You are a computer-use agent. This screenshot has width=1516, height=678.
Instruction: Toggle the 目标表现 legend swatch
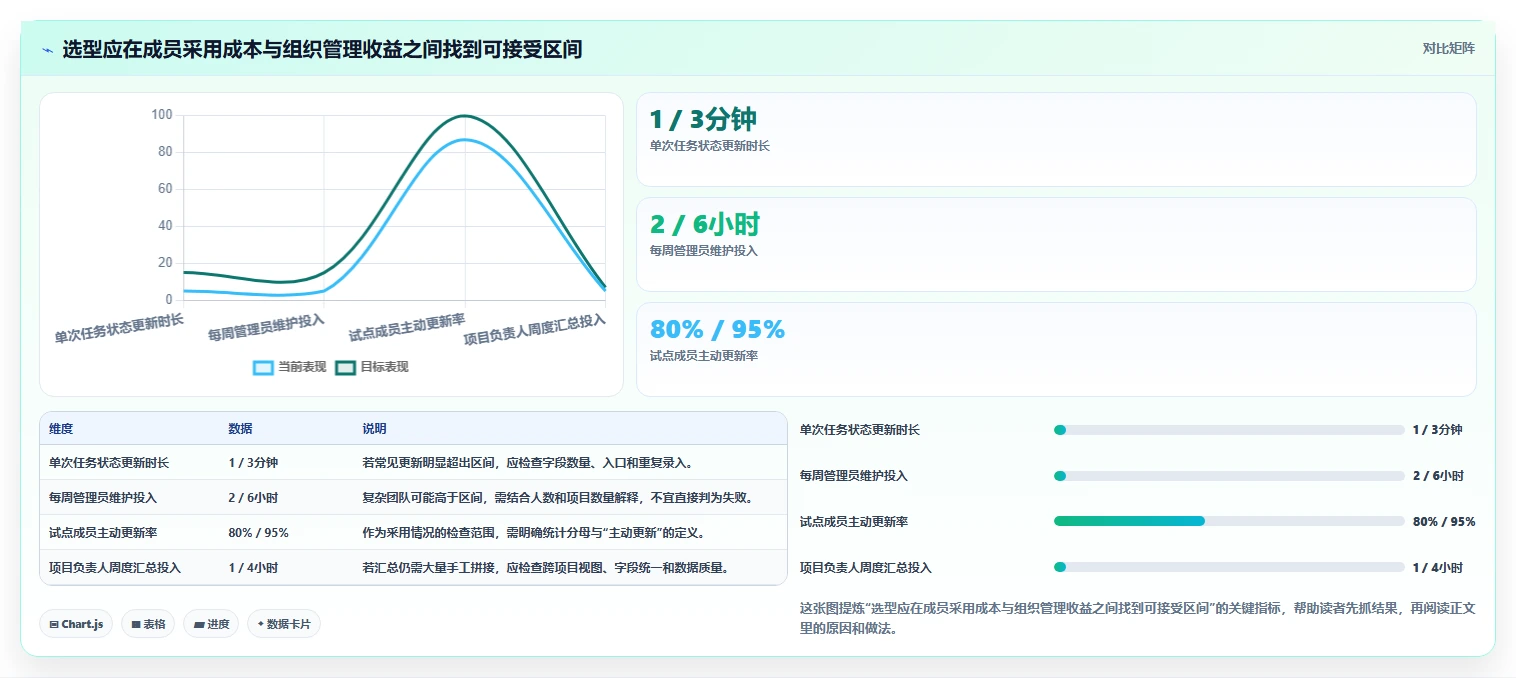tap(345, 367)
